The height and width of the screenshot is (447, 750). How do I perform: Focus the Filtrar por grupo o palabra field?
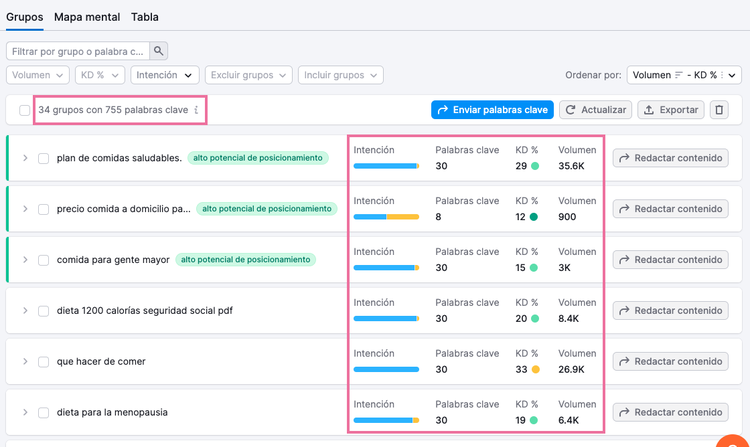pyautogui.click(x=78, y=51)
